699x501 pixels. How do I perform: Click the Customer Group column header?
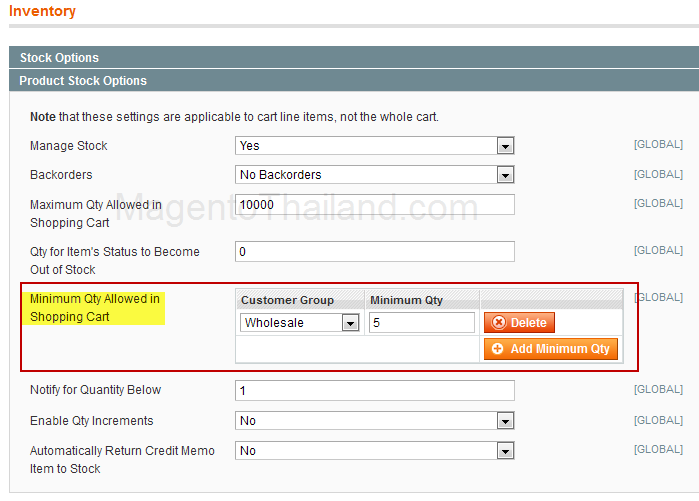pos(288,300)
